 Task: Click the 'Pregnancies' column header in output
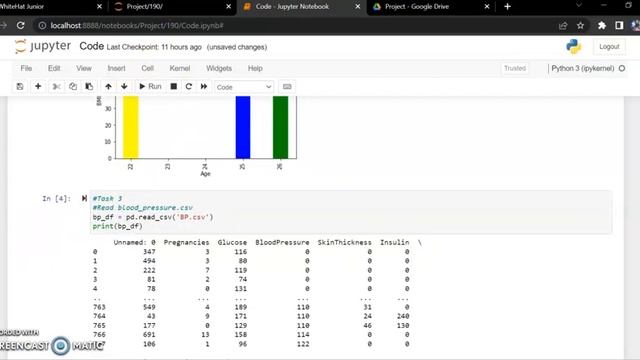(186, 242)
